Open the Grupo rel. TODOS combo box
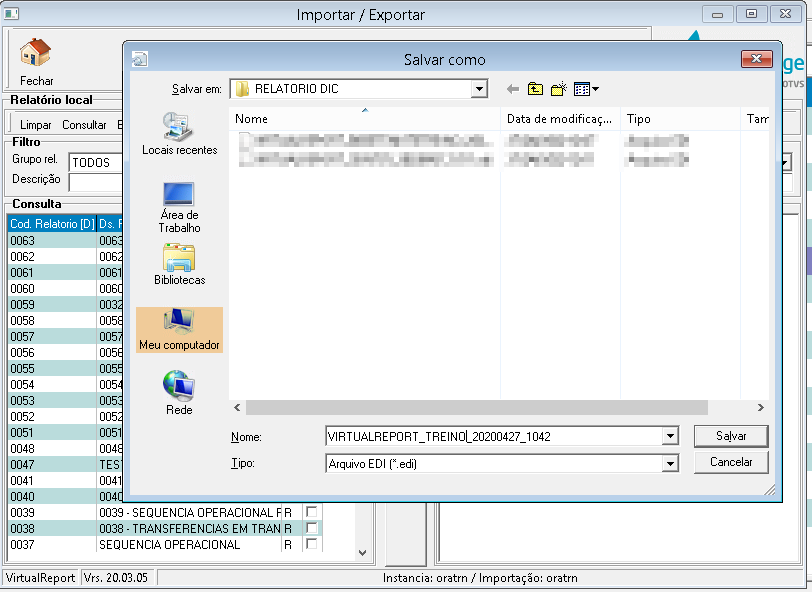 [x=95, y=163]
